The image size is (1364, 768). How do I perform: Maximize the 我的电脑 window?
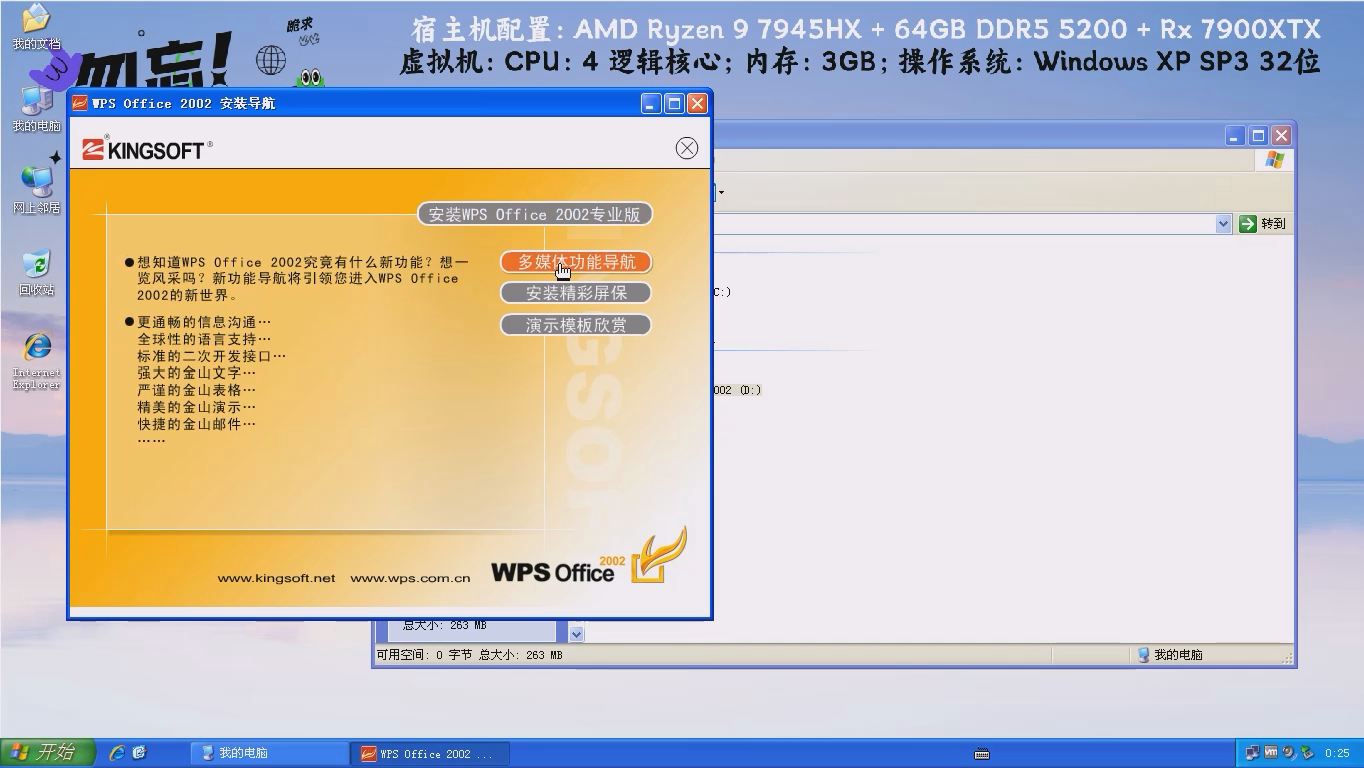pyautogui.click(x=1258, y=135)
